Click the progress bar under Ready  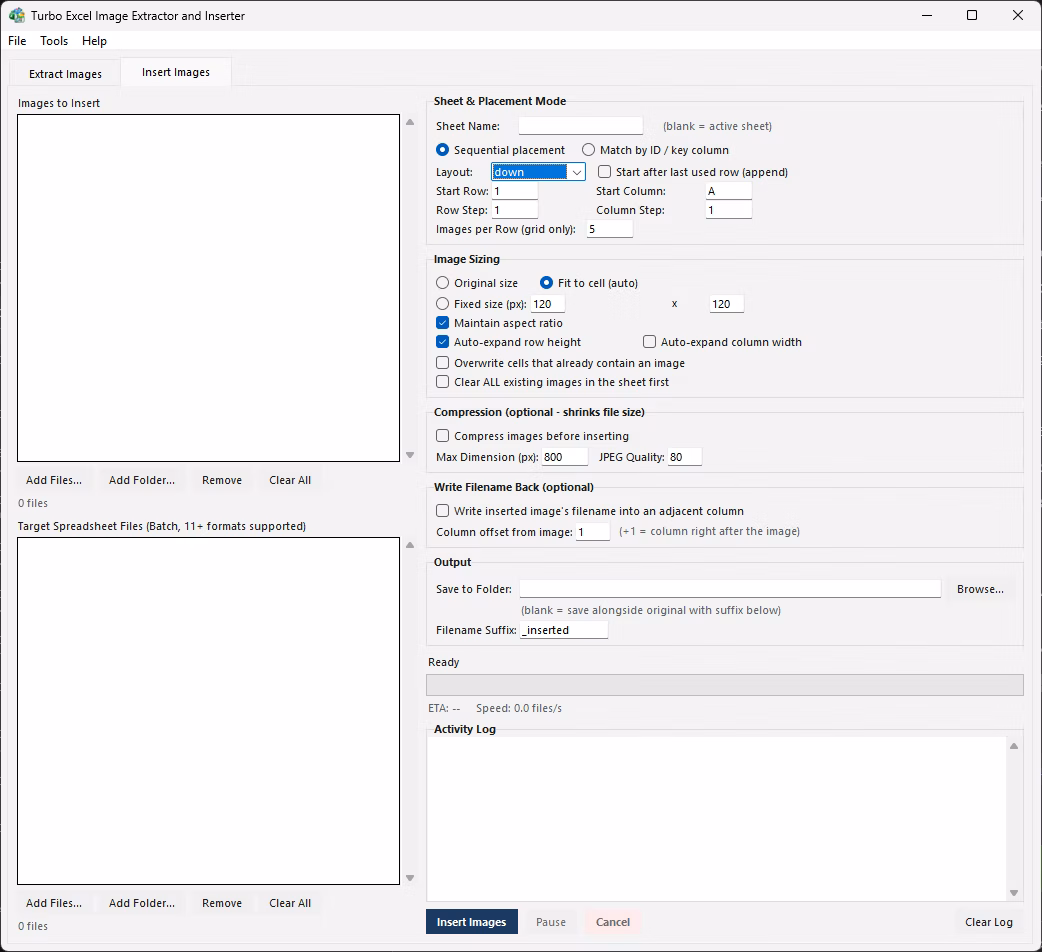point(724,685)
